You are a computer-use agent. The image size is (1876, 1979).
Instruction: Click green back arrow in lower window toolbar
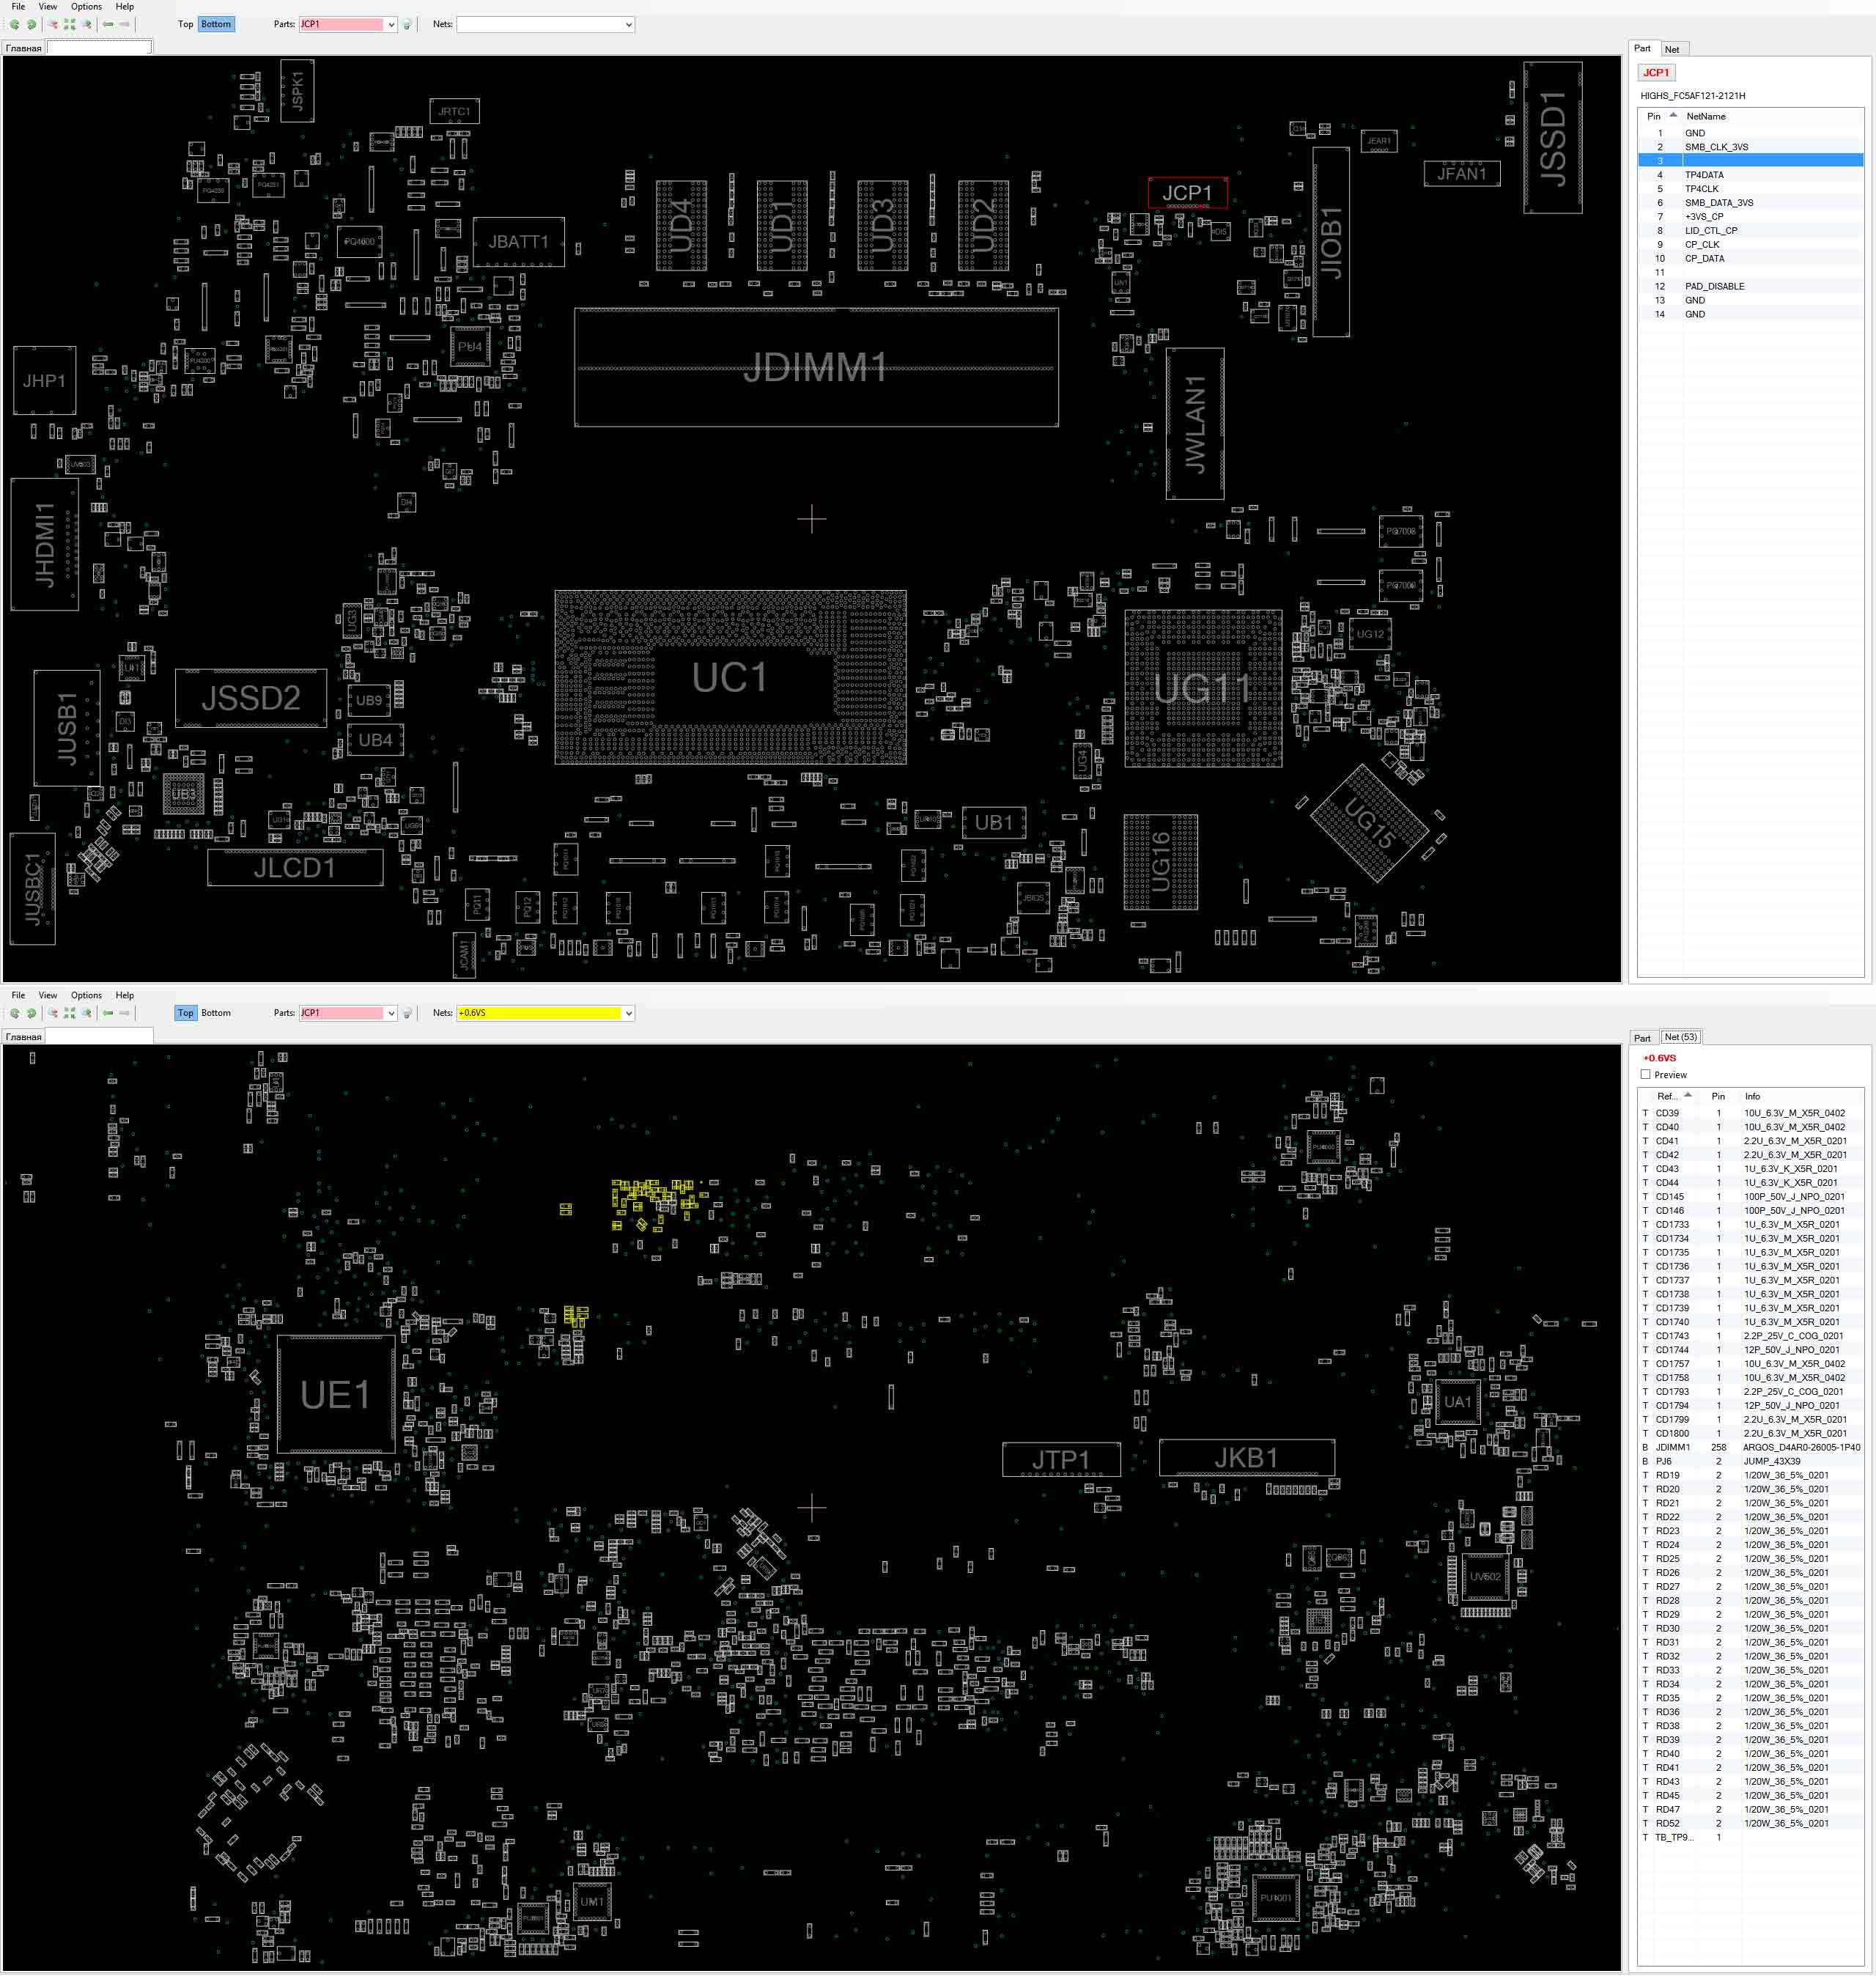point(108,1013)
